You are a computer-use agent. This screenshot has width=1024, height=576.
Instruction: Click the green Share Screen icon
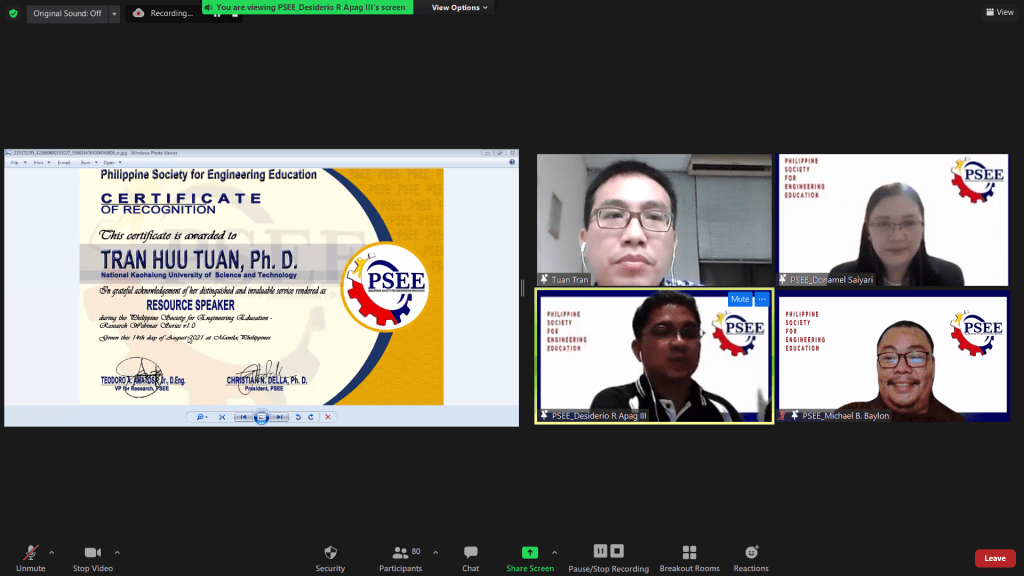click(529, 553)
